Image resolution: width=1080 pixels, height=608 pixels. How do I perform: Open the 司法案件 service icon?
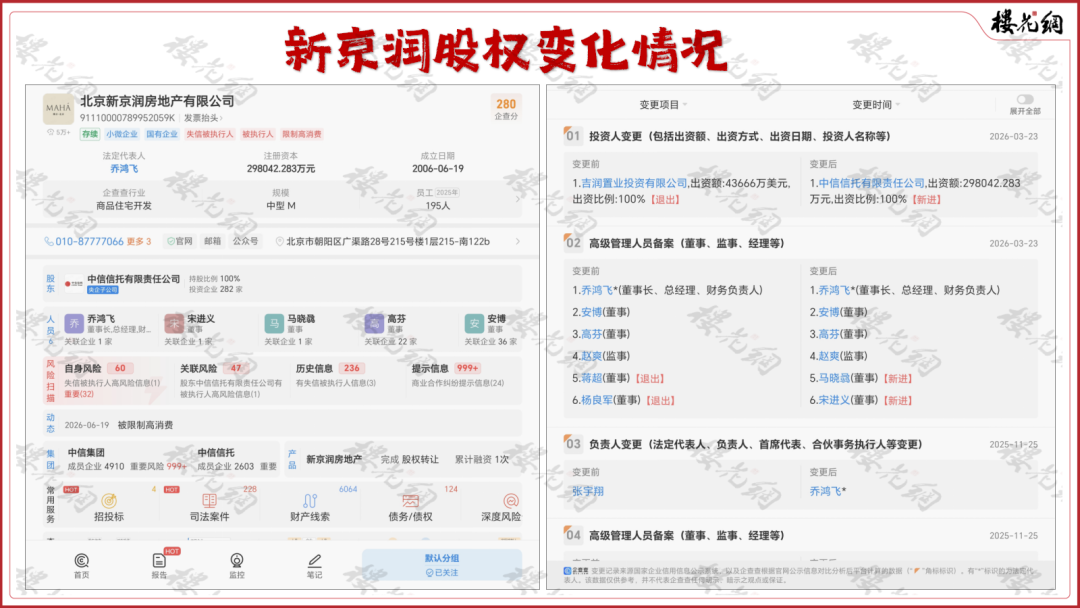pyautogui.click(x=209, y=507)
